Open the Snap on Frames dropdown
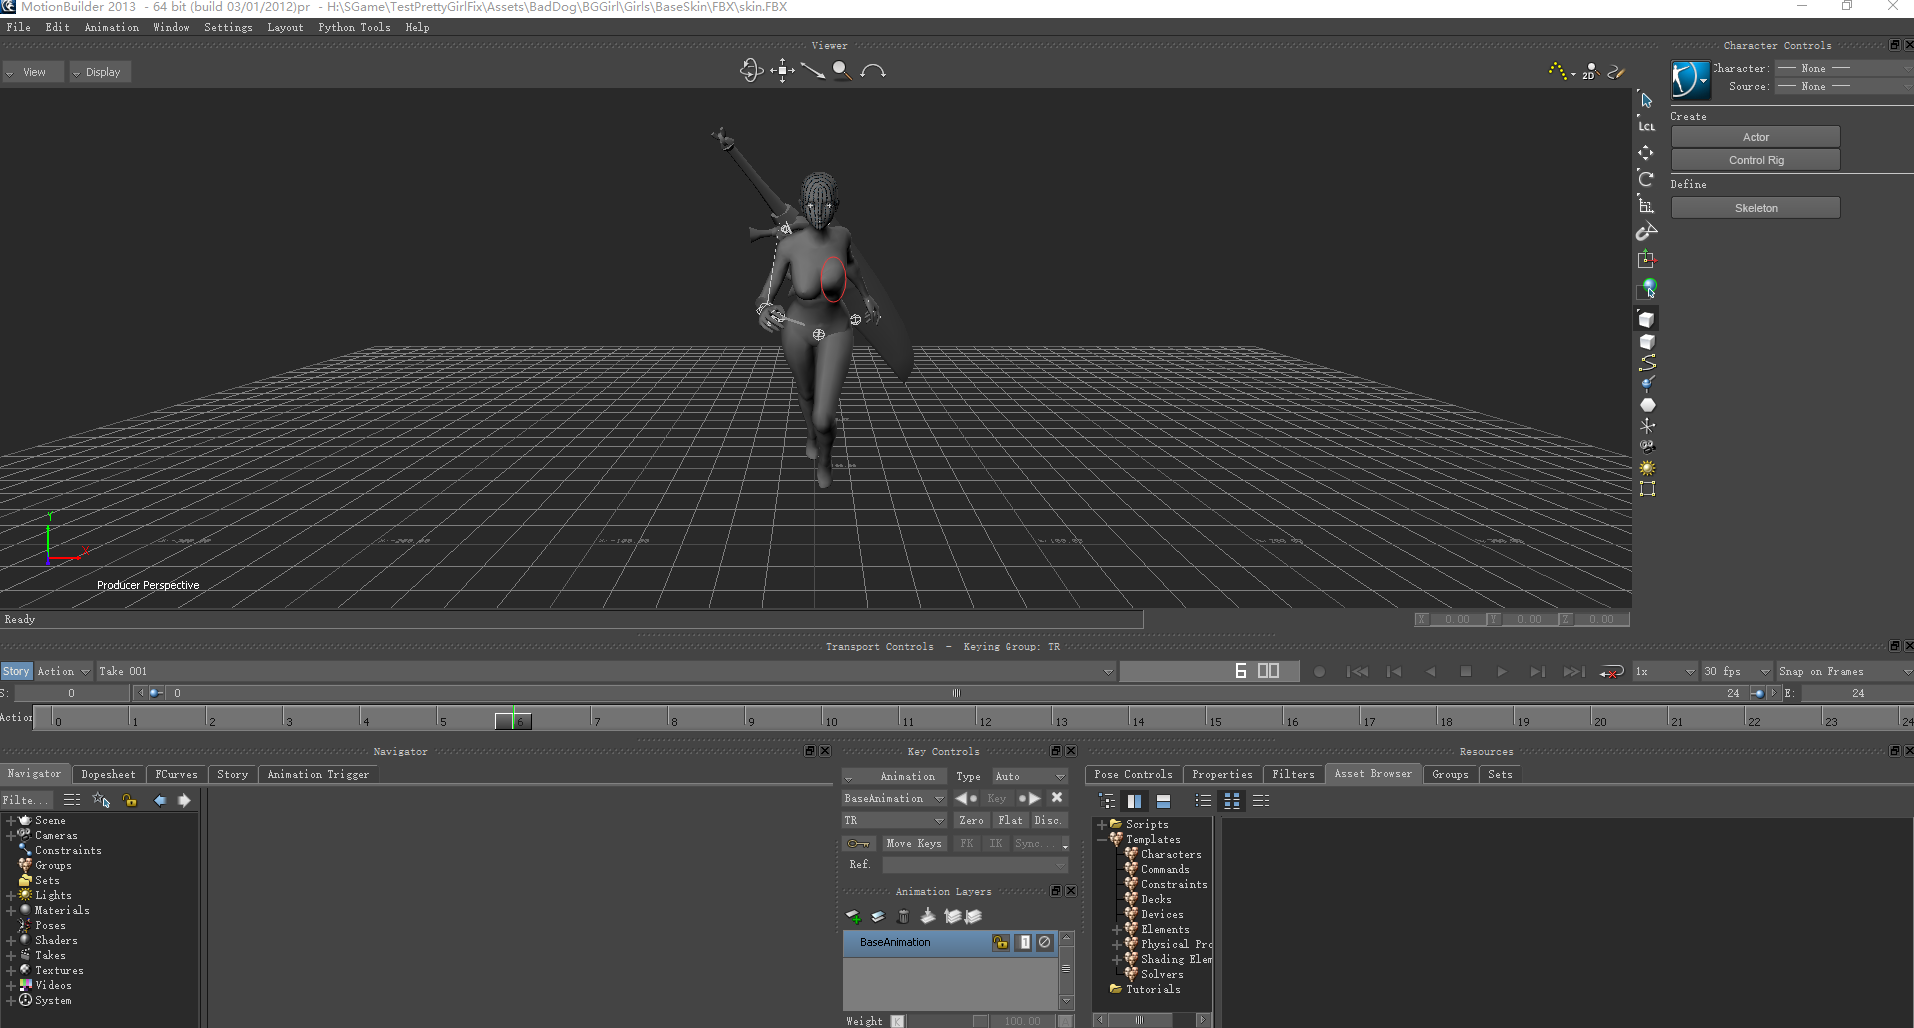 click(x=1845, y=672)
